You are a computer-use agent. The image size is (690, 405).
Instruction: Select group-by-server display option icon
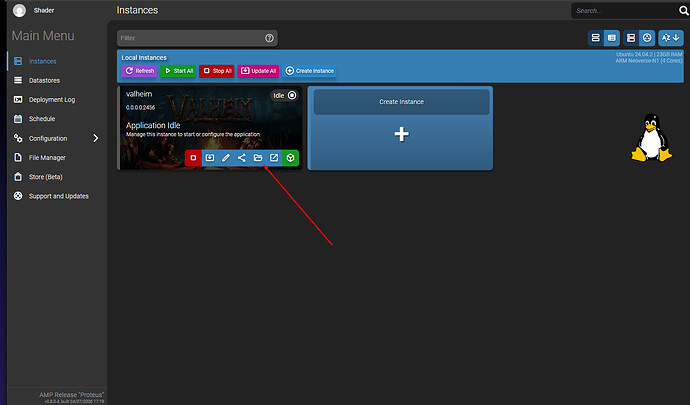pos(631,38)
